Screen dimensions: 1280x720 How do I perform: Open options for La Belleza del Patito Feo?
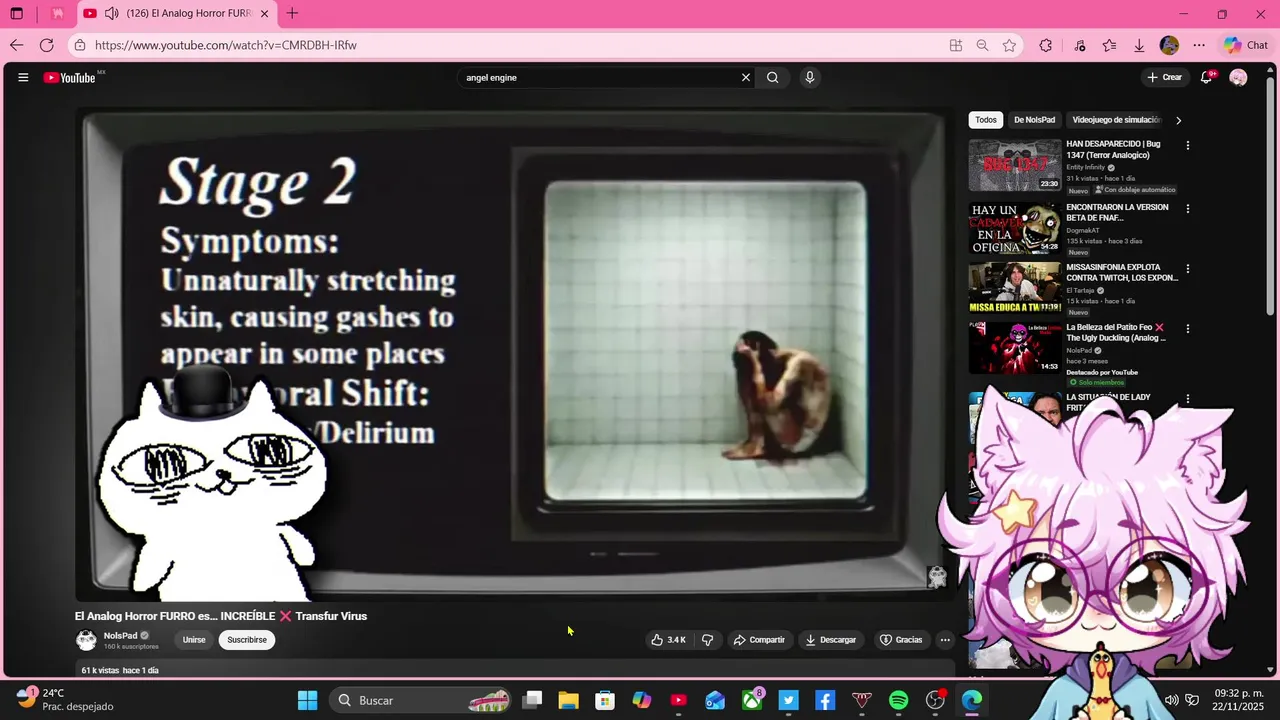click(1187, 329)
